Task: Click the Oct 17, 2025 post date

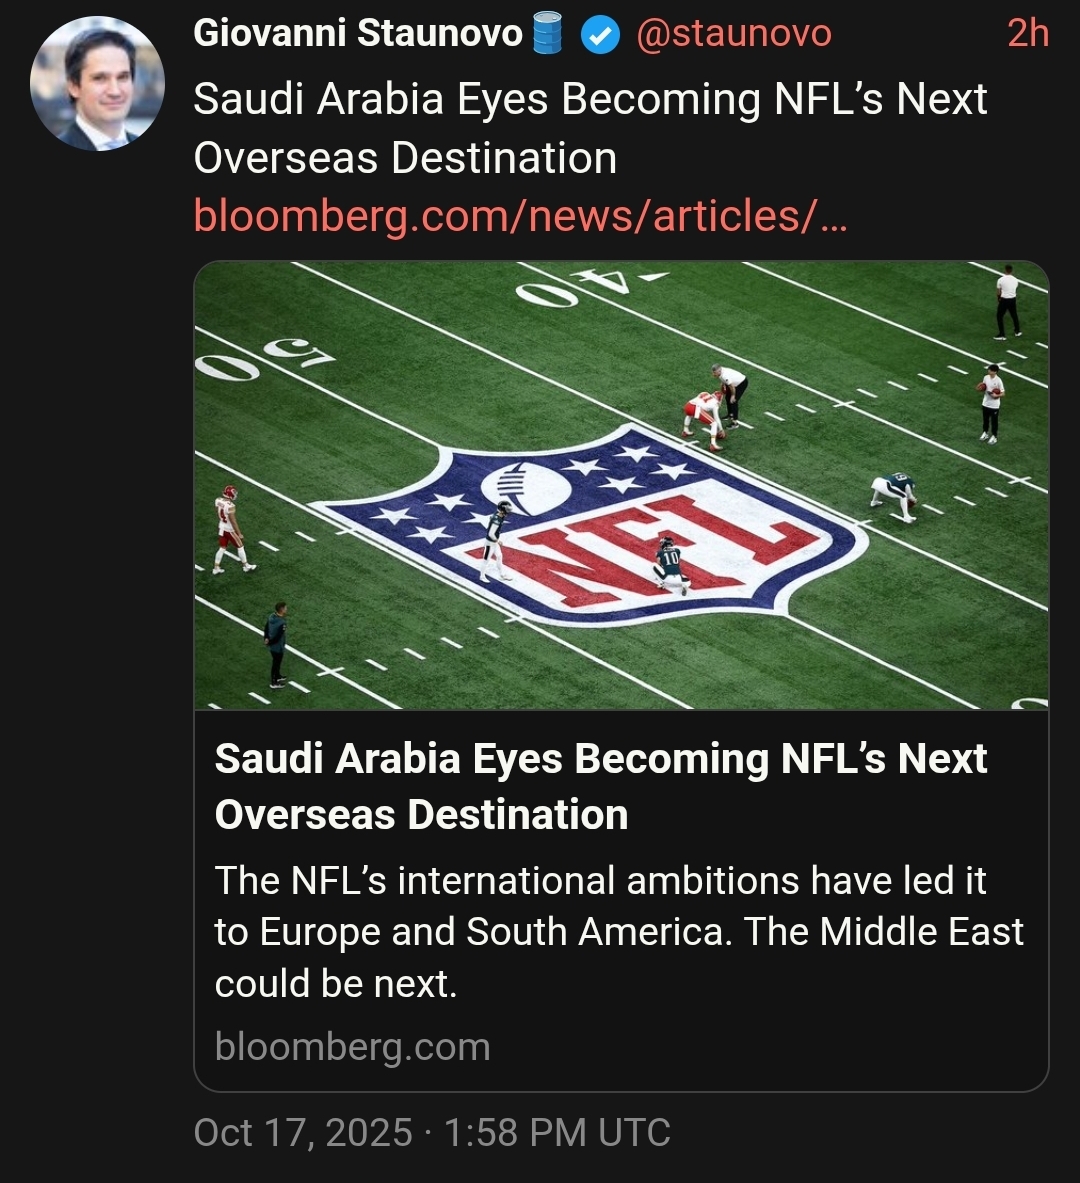Action: tap(302, 1133)
